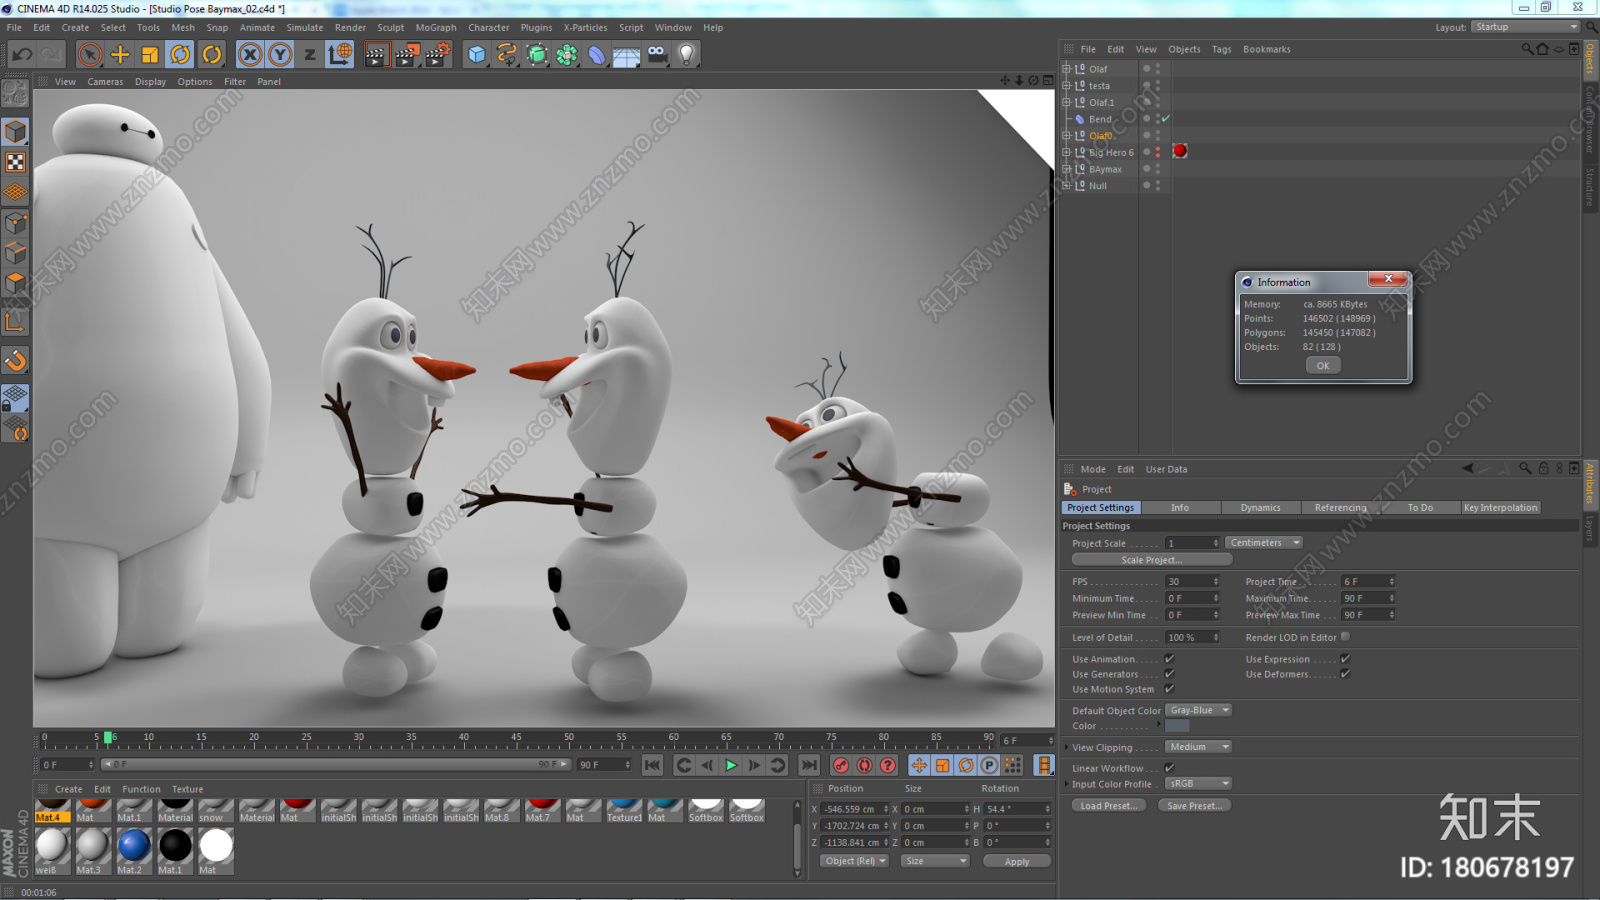Toggle autokeying red circle button
Screen dimensions: 1600x900
click(865, 765)
